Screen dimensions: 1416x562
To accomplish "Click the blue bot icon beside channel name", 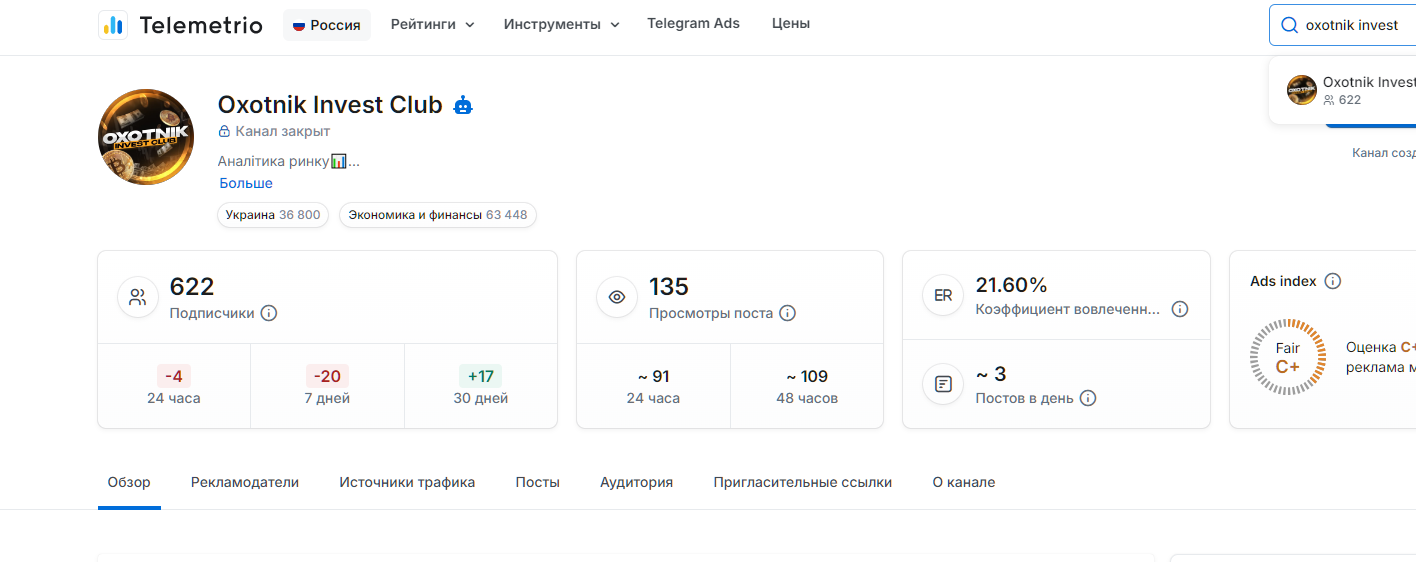I will (x=463, y=105).
